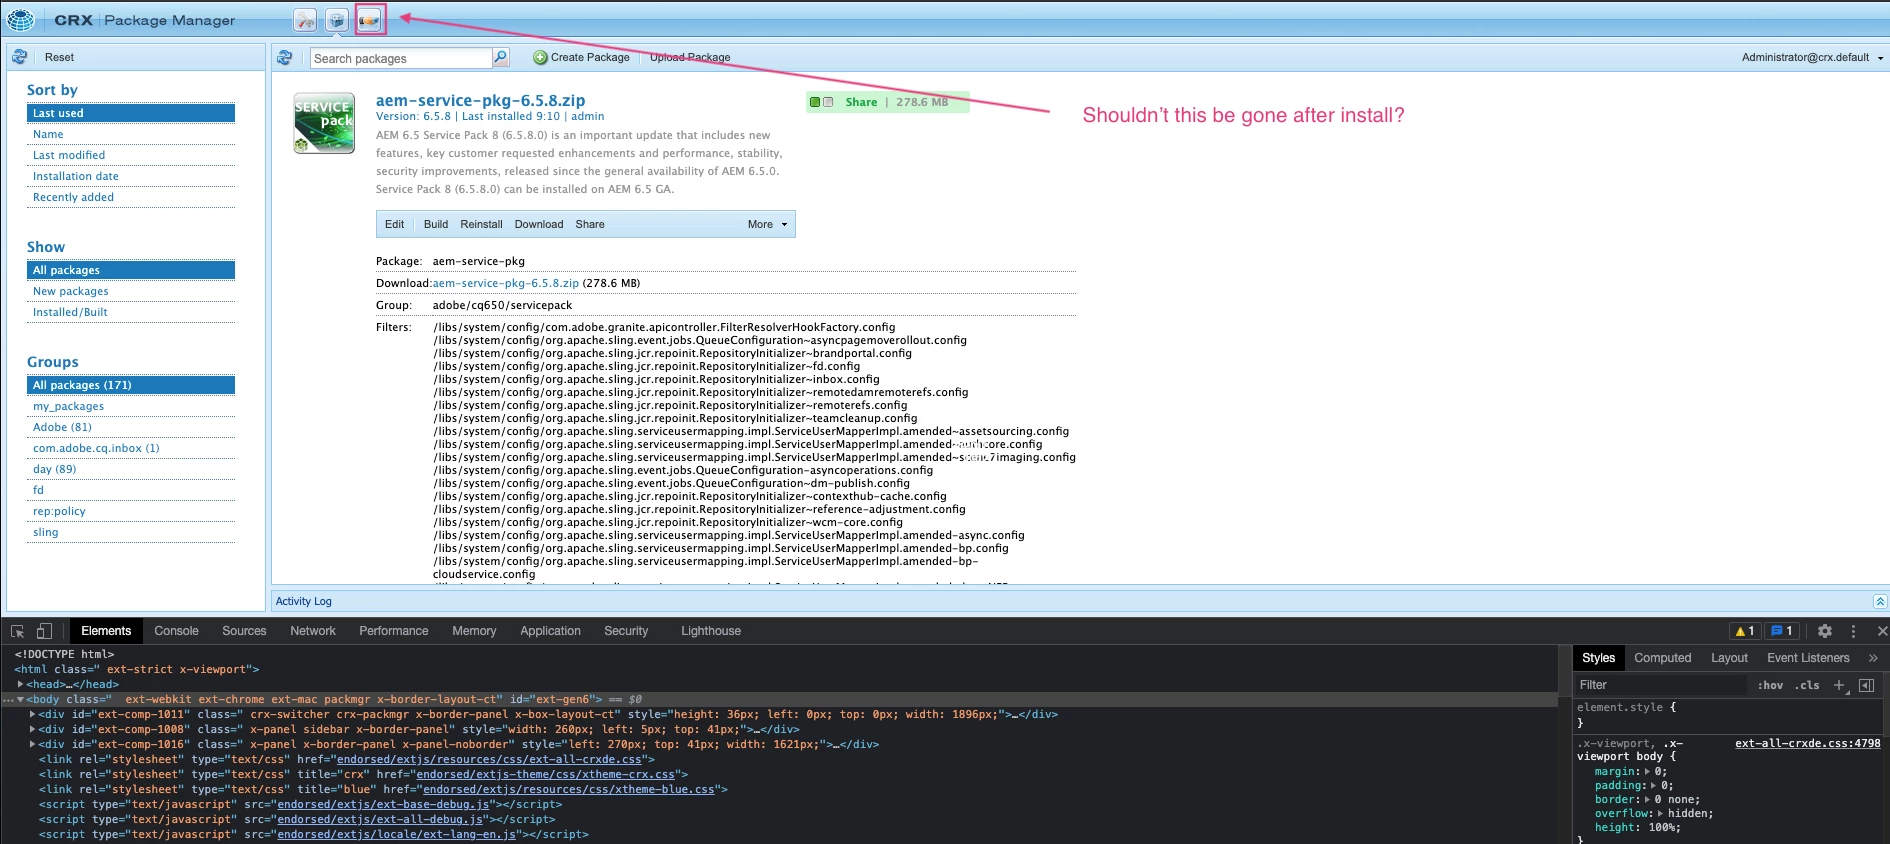Close the DevTools panel
This screenshot has width=1890, height=844.
click(x=1882, y=631)
